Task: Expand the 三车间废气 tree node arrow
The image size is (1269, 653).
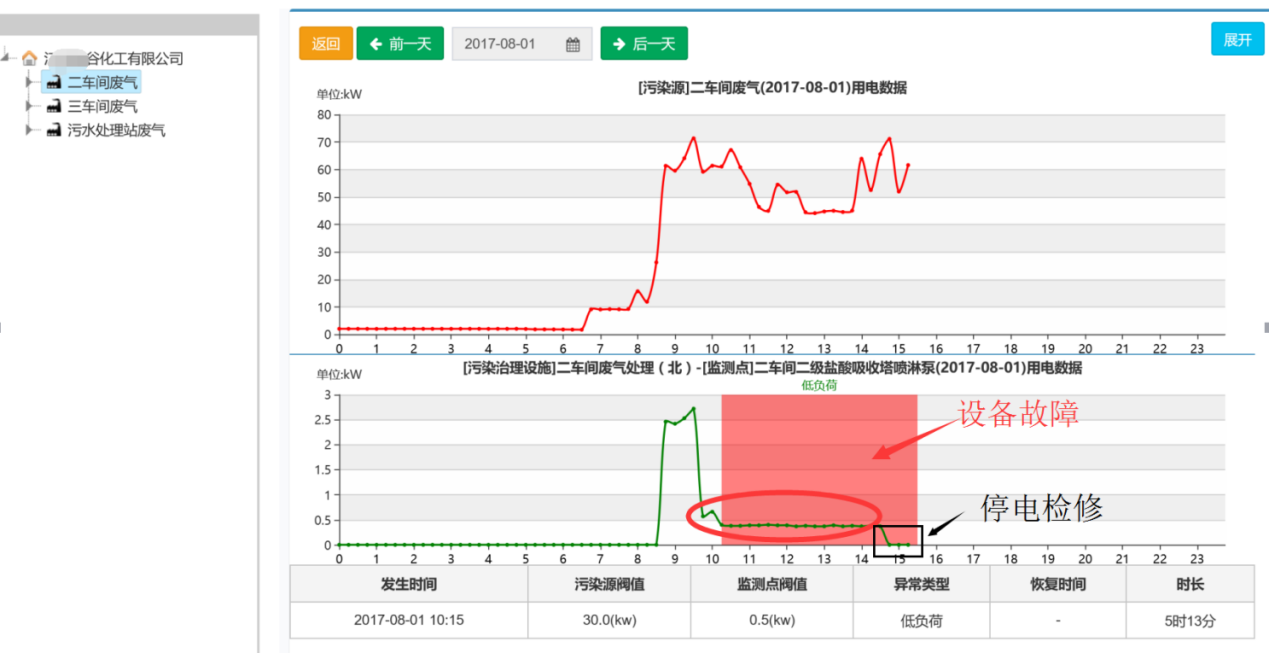Action: click(30, 106)
